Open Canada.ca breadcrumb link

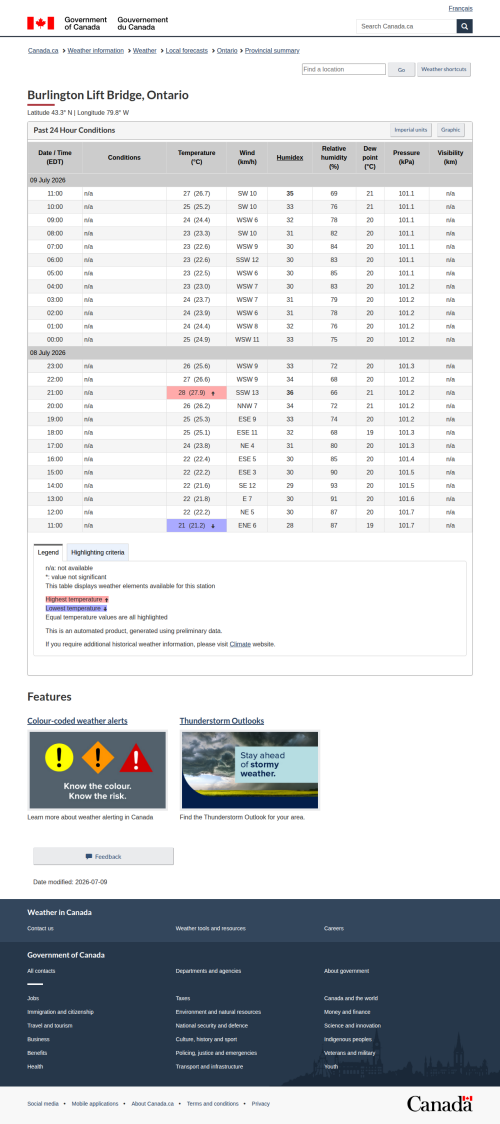click(43, 51)
